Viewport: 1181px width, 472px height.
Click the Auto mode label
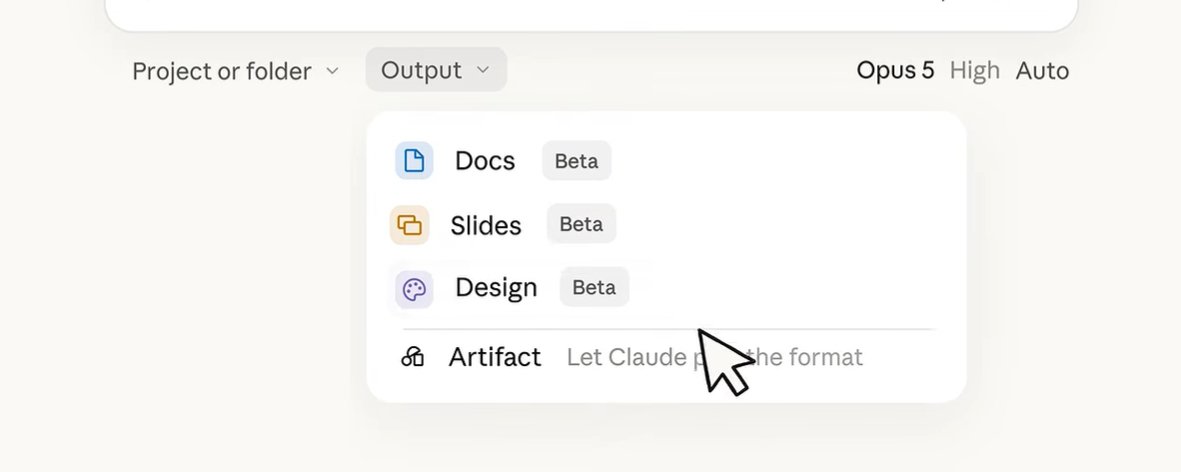[1042, 71]
